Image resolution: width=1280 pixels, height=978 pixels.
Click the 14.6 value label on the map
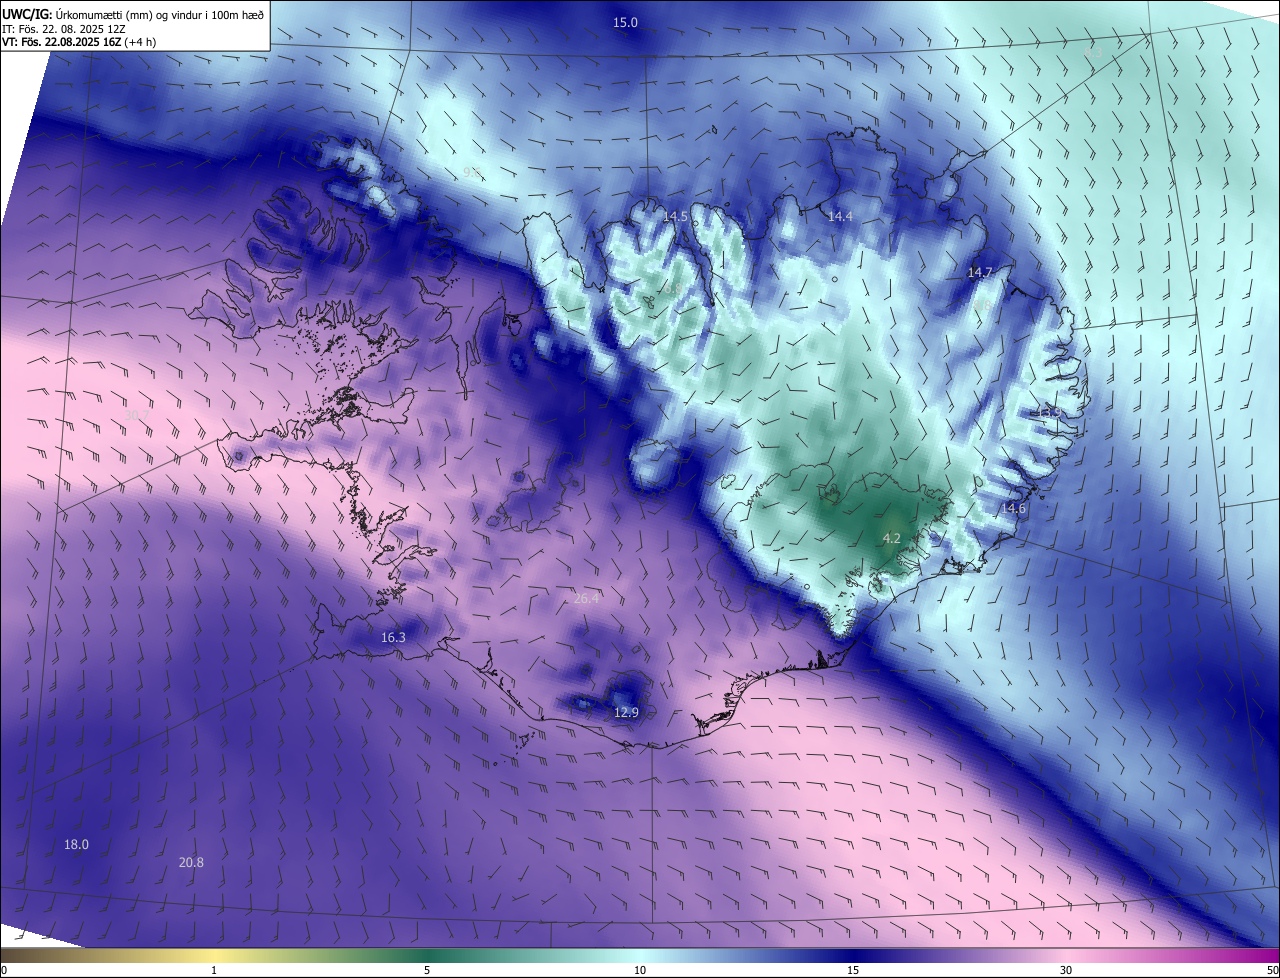[1013, 508]
